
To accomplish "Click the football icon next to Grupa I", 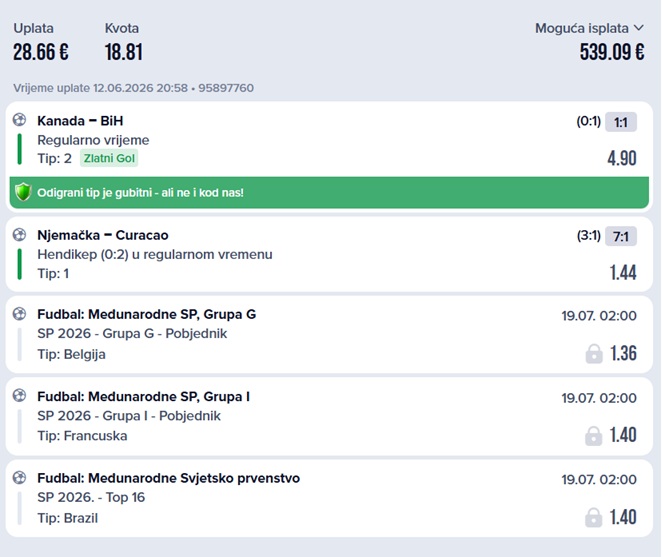I will click(x=19, y=396).
